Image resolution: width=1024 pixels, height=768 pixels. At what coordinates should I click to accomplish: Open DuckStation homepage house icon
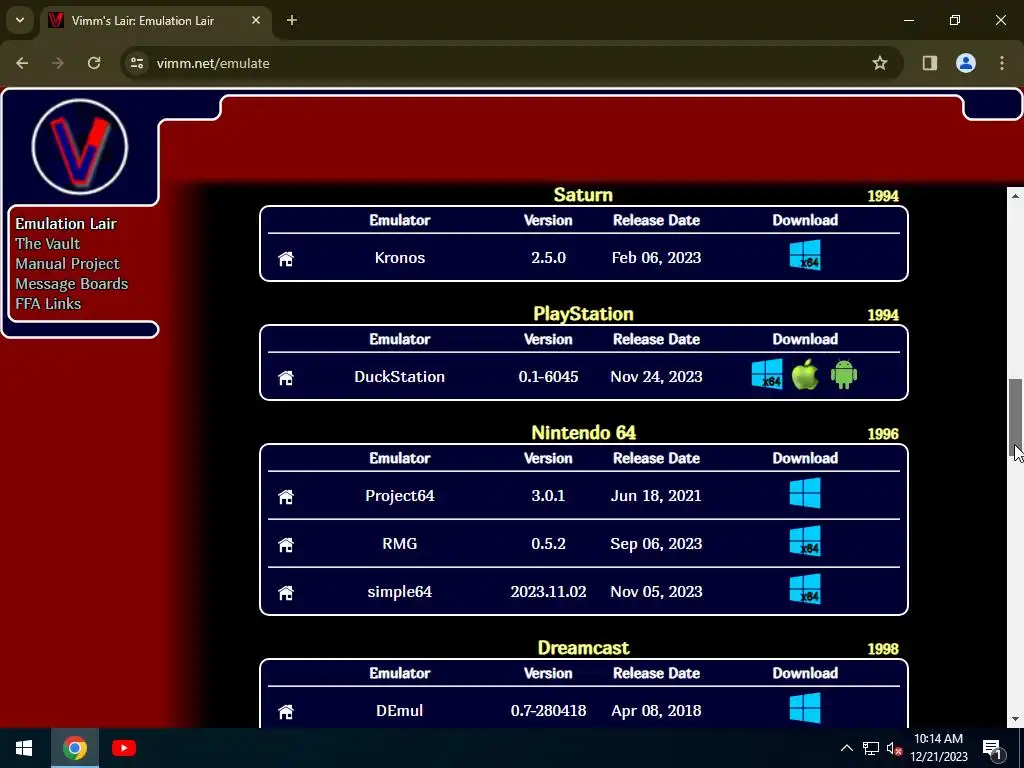click(286, 377)
